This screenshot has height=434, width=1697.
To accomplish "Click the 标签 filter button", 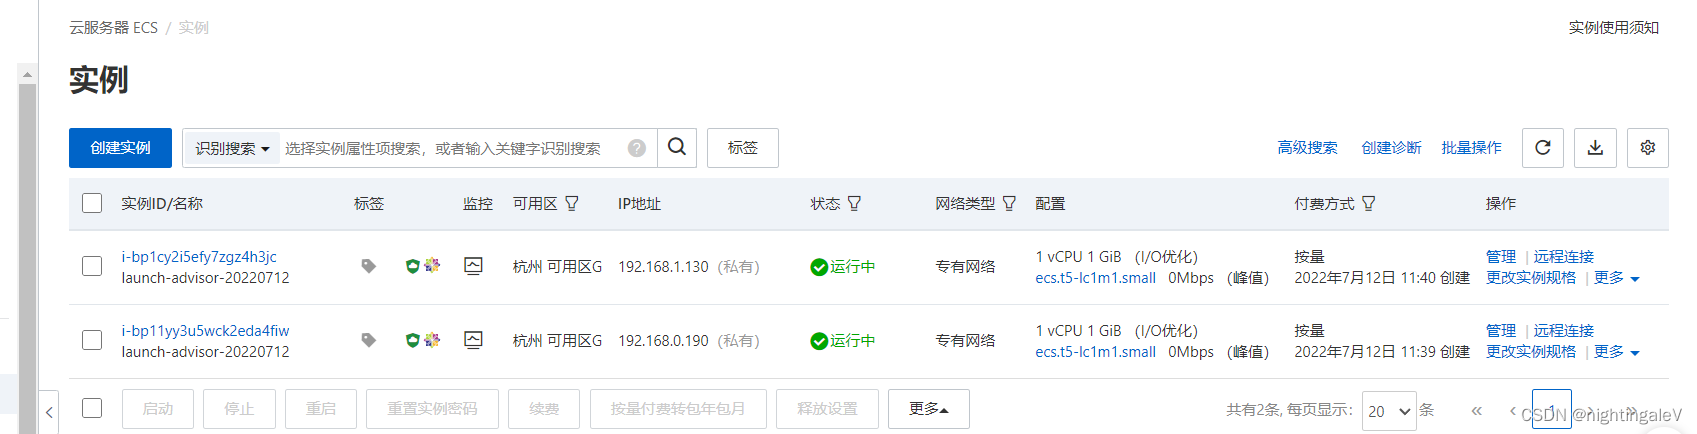I will [x=743, y=148].
